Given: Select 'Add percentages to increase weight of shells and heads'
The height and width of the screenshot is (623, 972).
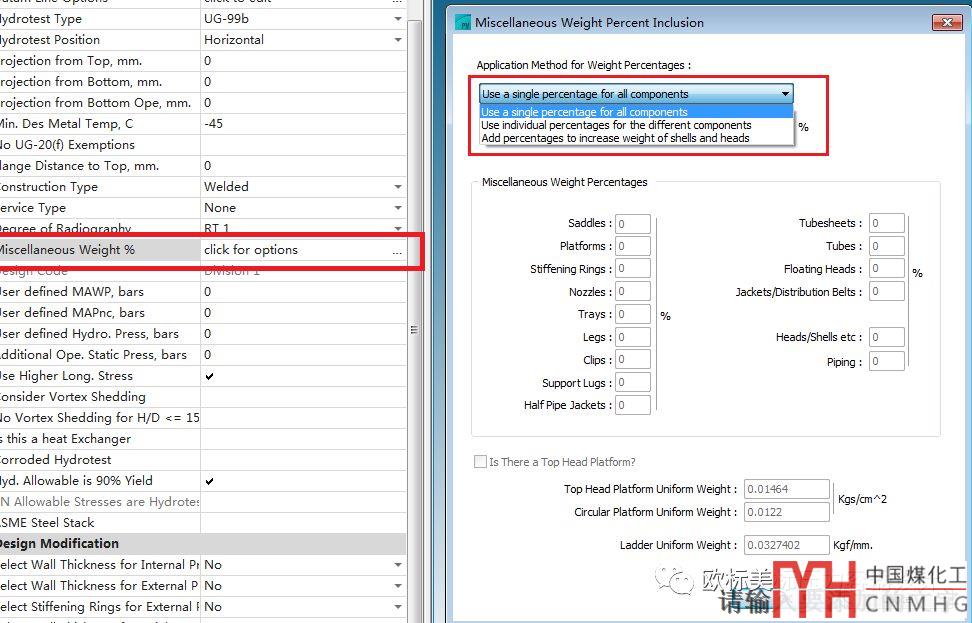Looking at the screenshot, I should point(637,138).
